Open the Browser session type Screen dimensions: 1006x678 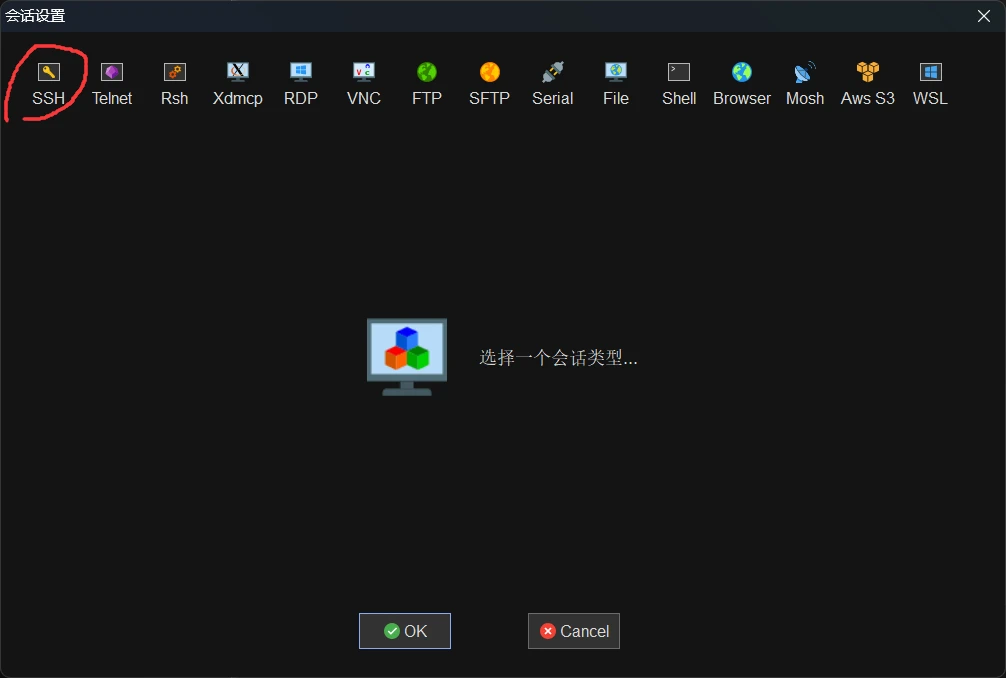point(742,84)
